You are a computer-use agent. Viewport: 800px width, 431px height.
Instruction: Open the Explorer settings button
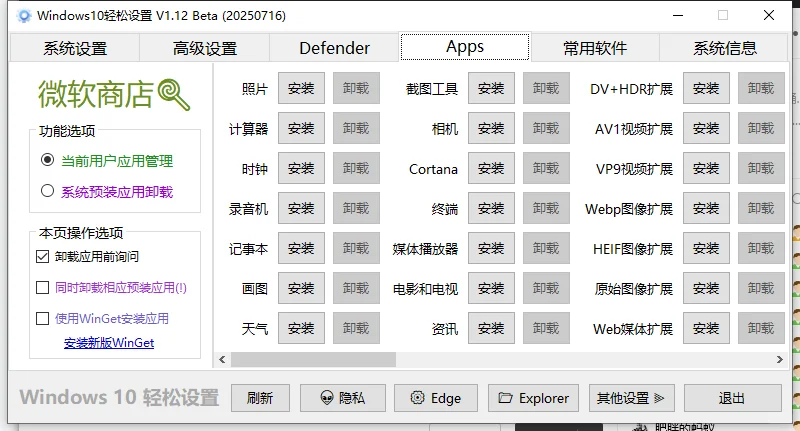pyautogui.click(x=533, y=398)
